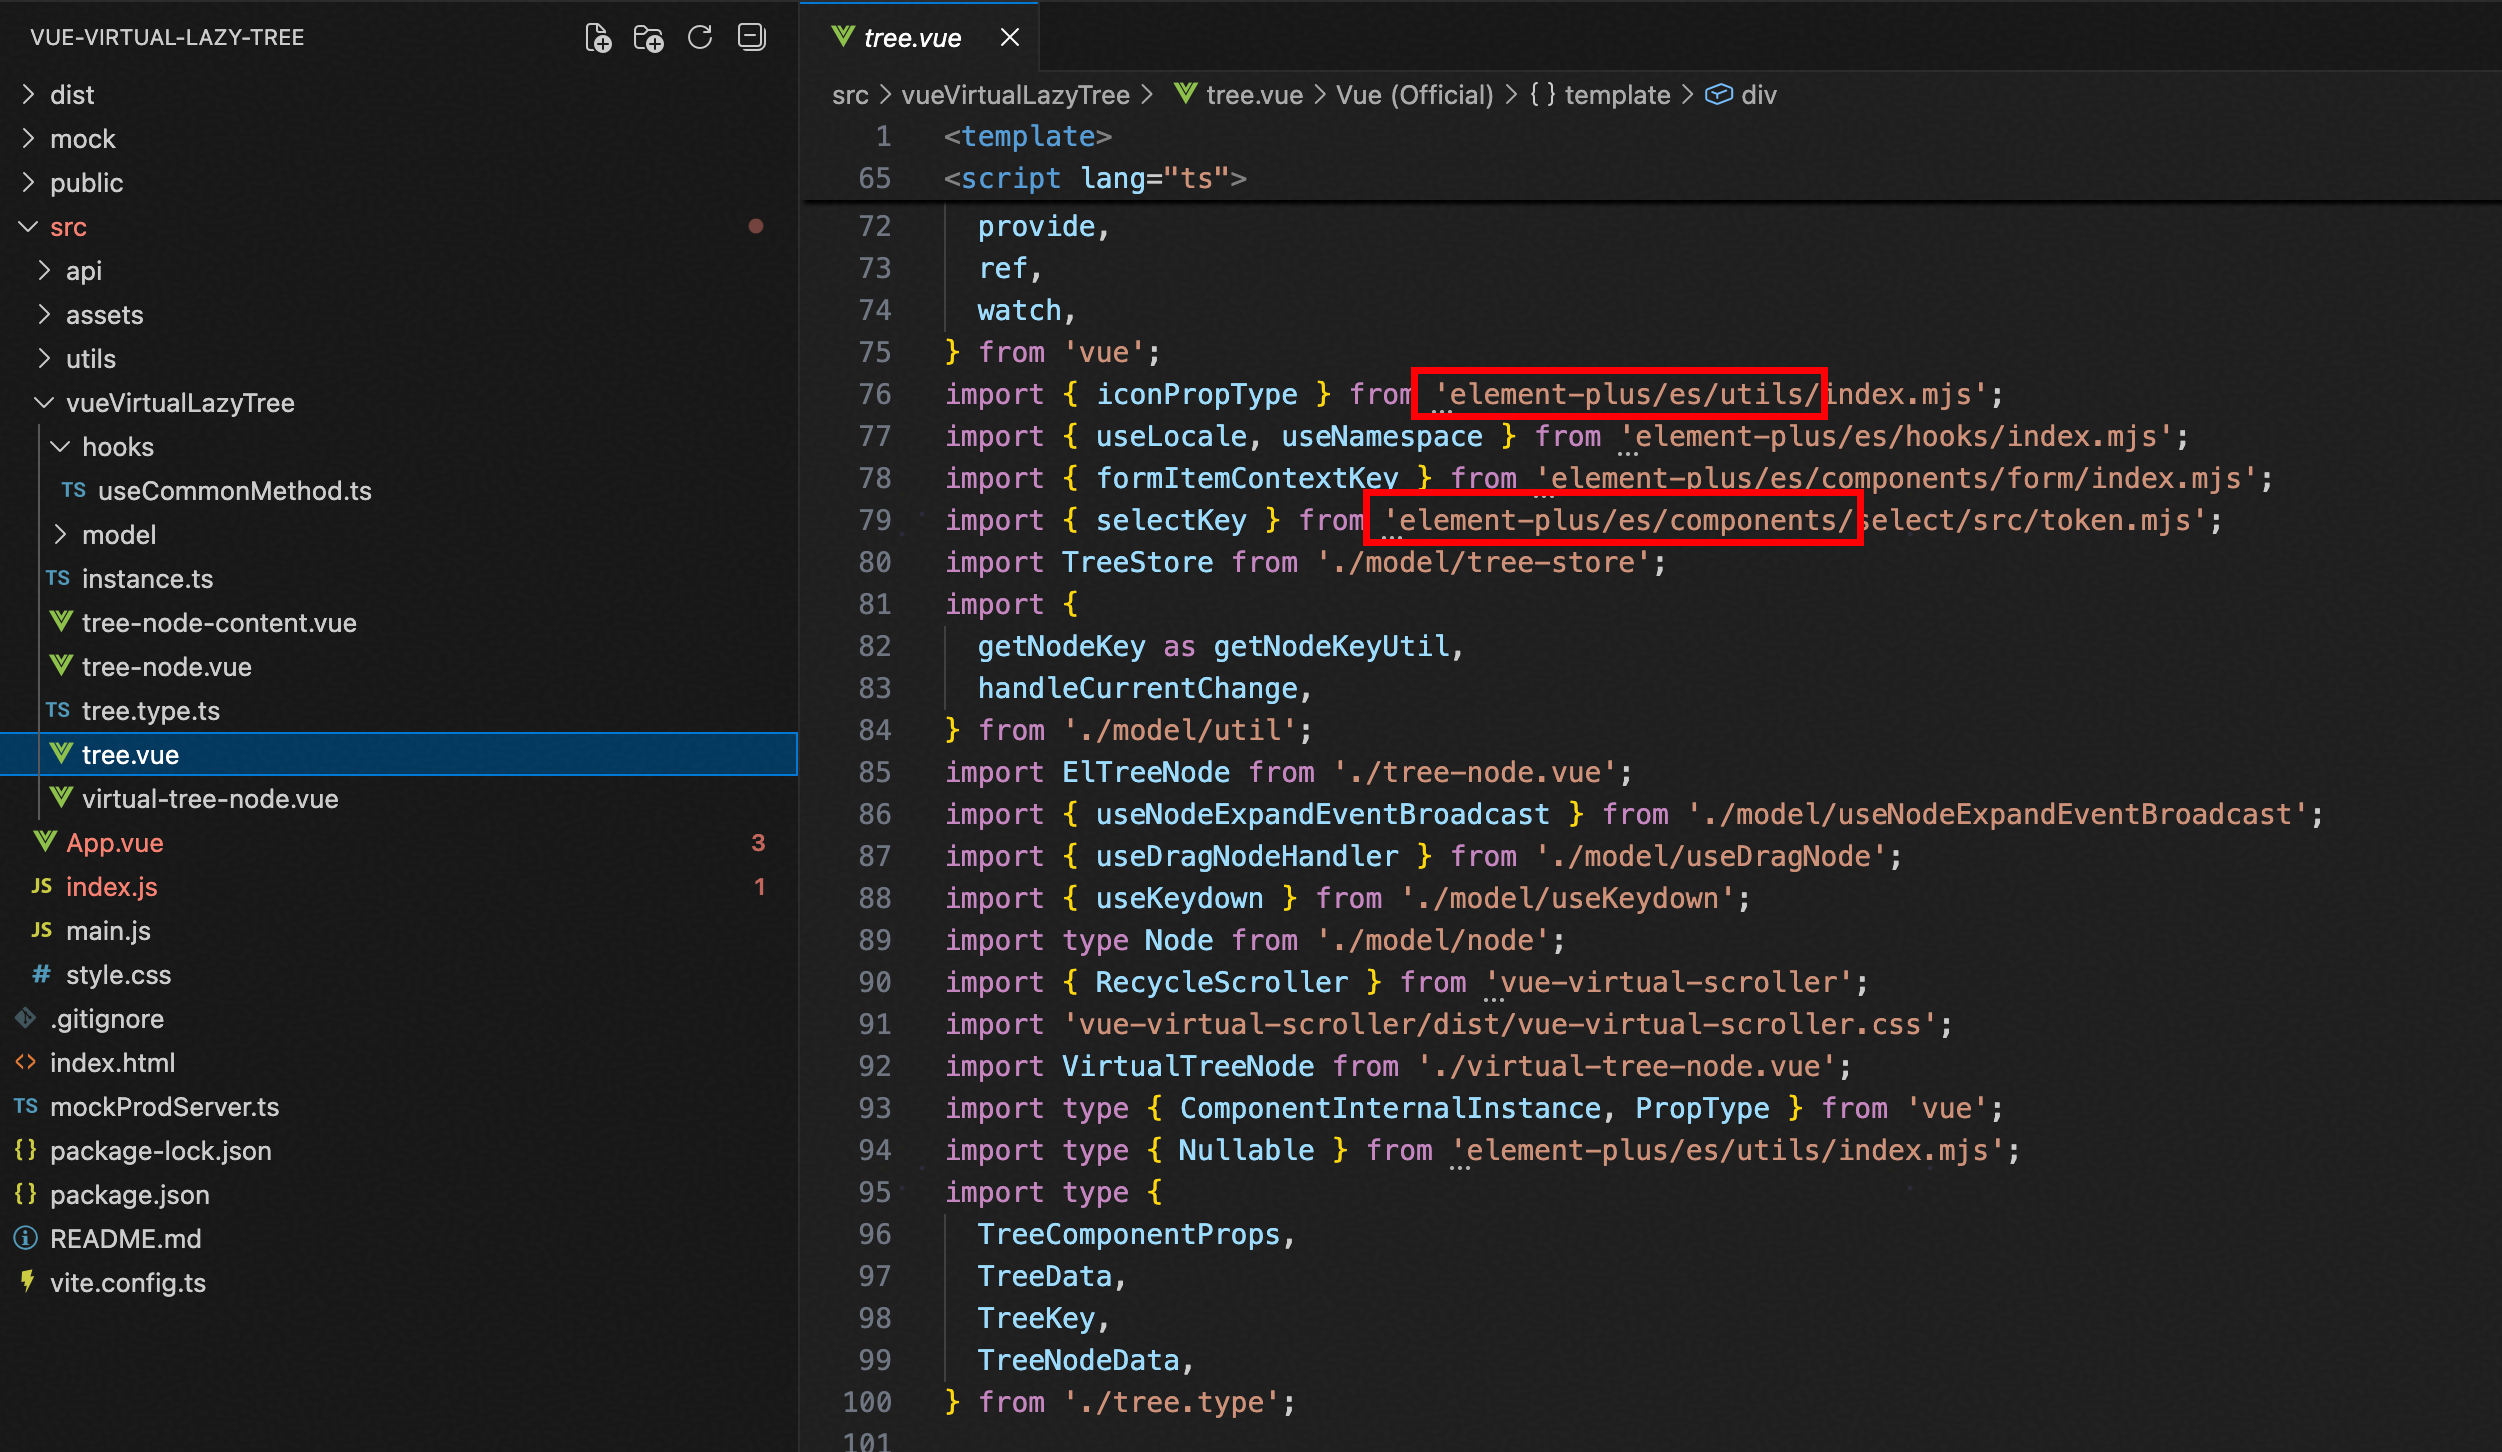Viewport: 2502px width, 1452px height.
Task: Click the div symbol icon in breadcrumb
Action: point(1718,95)
